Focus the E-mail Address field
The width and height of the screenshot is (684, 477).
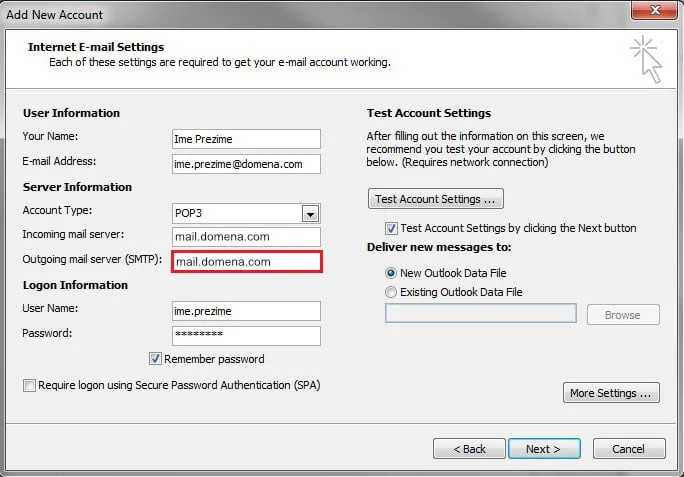tap(246, 164)
